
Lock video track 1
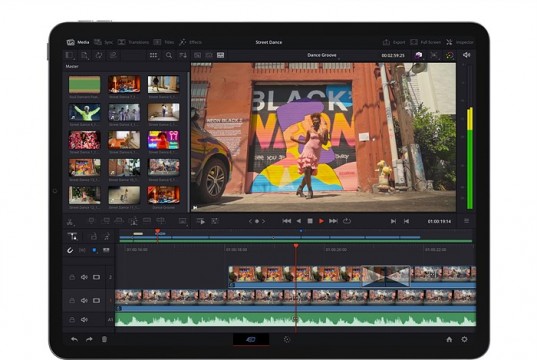(72, 300)
